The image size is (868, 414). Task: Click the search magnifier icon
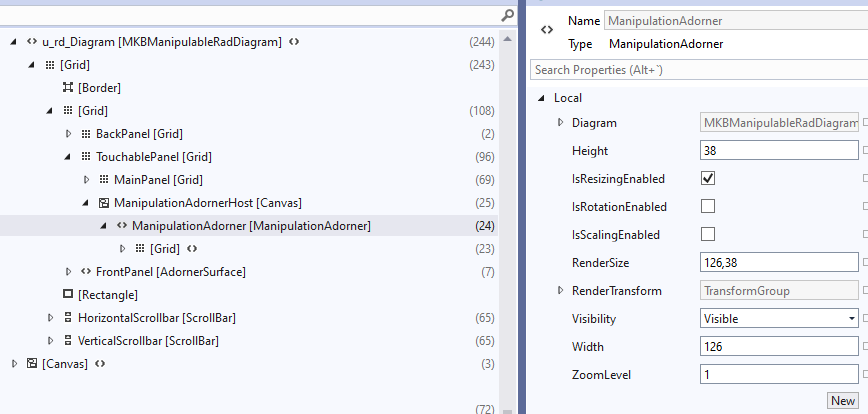(508, 15)
